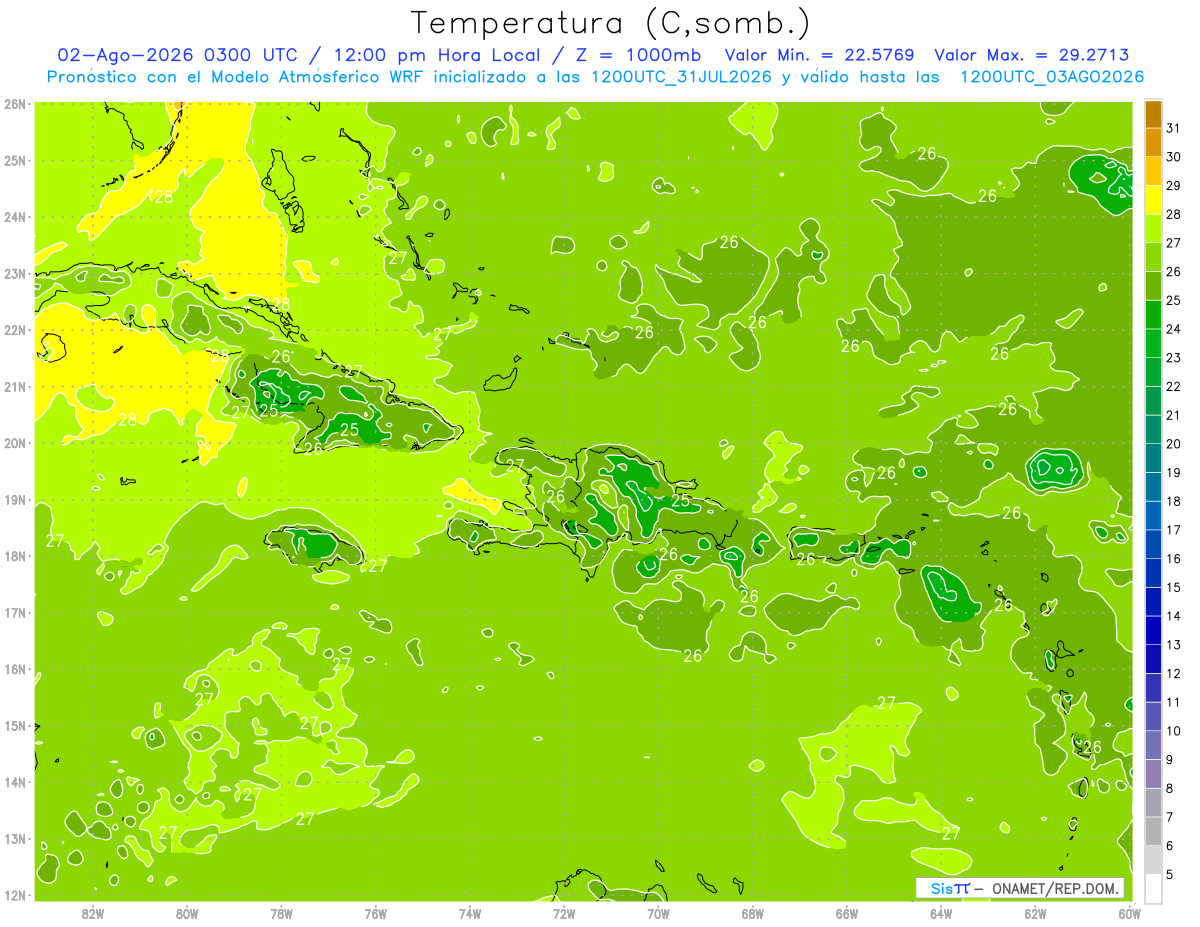Click color scale label 23

point(1174,357)
